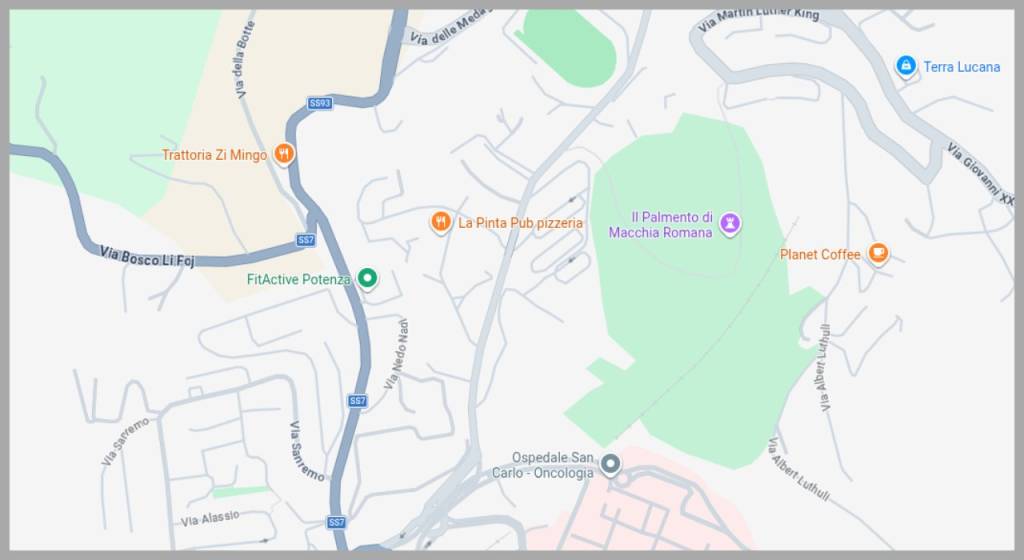
Task: Open the FitActive Potenza text label
Action: point(298,279)
